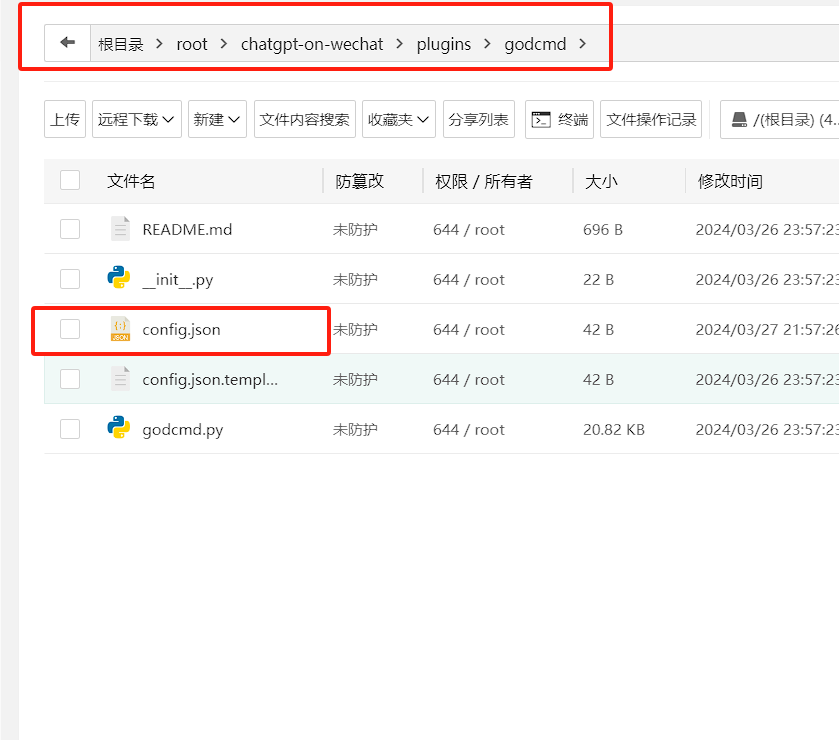Click the config.json.template file icon
The height and width of the screenshot is (740, 839).
[120, 379]
